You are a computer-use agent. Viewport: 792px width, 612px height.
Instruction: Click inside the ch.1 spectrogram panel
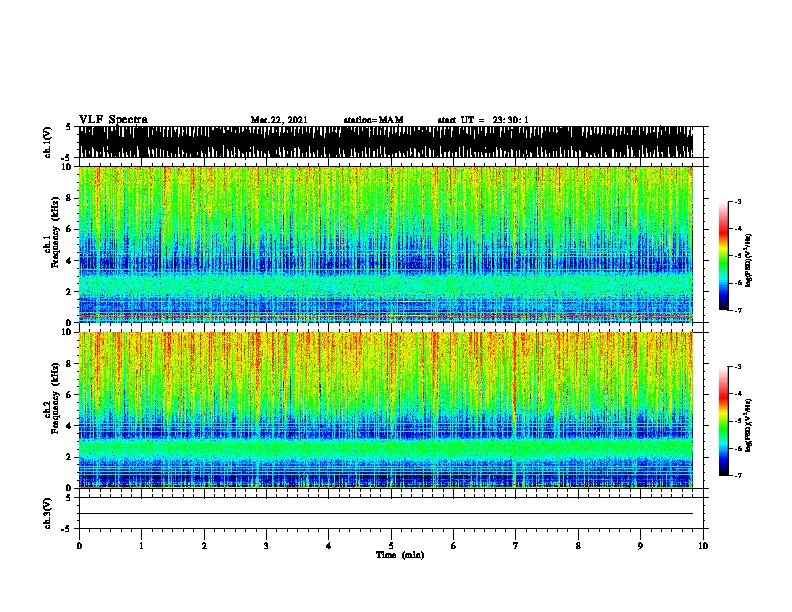click(386, 244)
